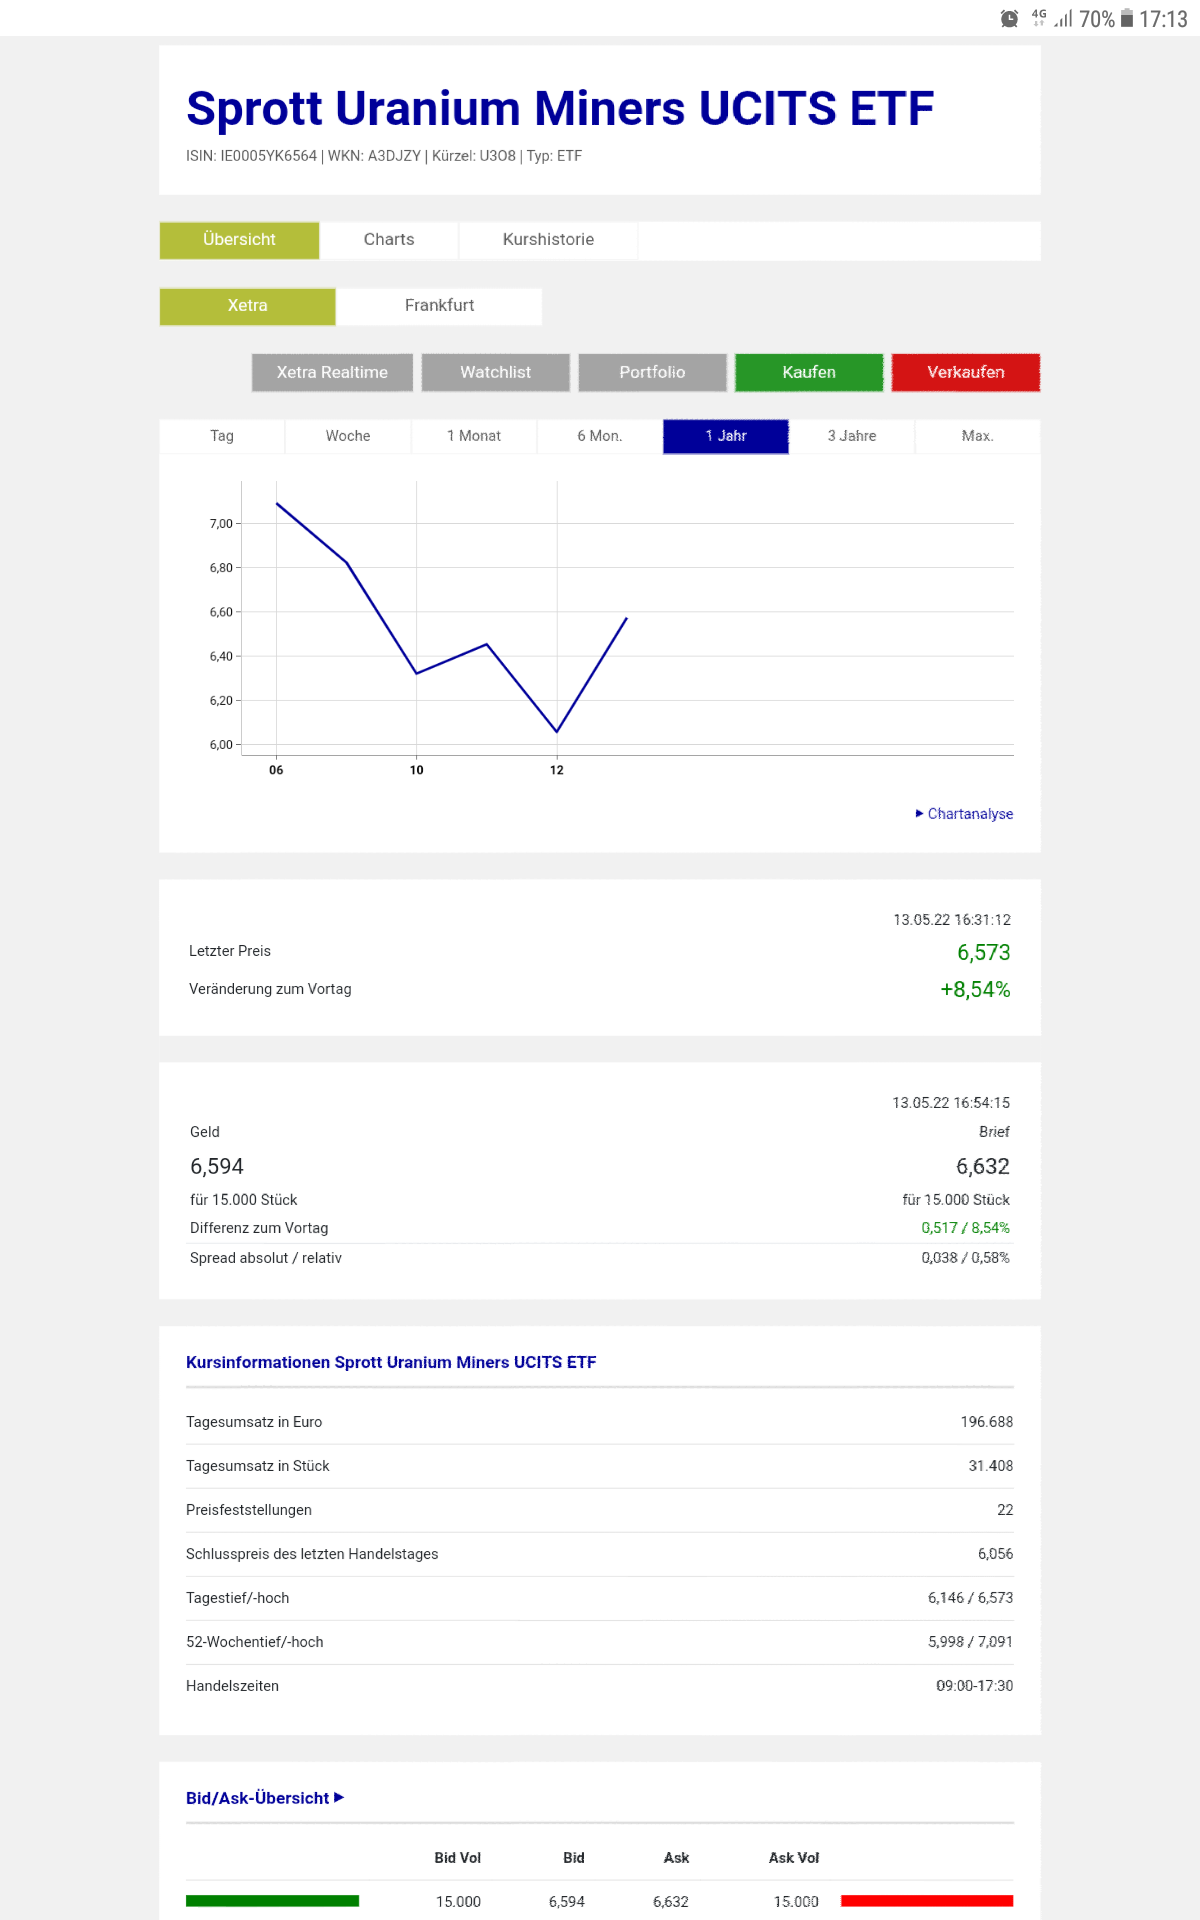Click the green bid volume bar

click(x=272, y=1901)
